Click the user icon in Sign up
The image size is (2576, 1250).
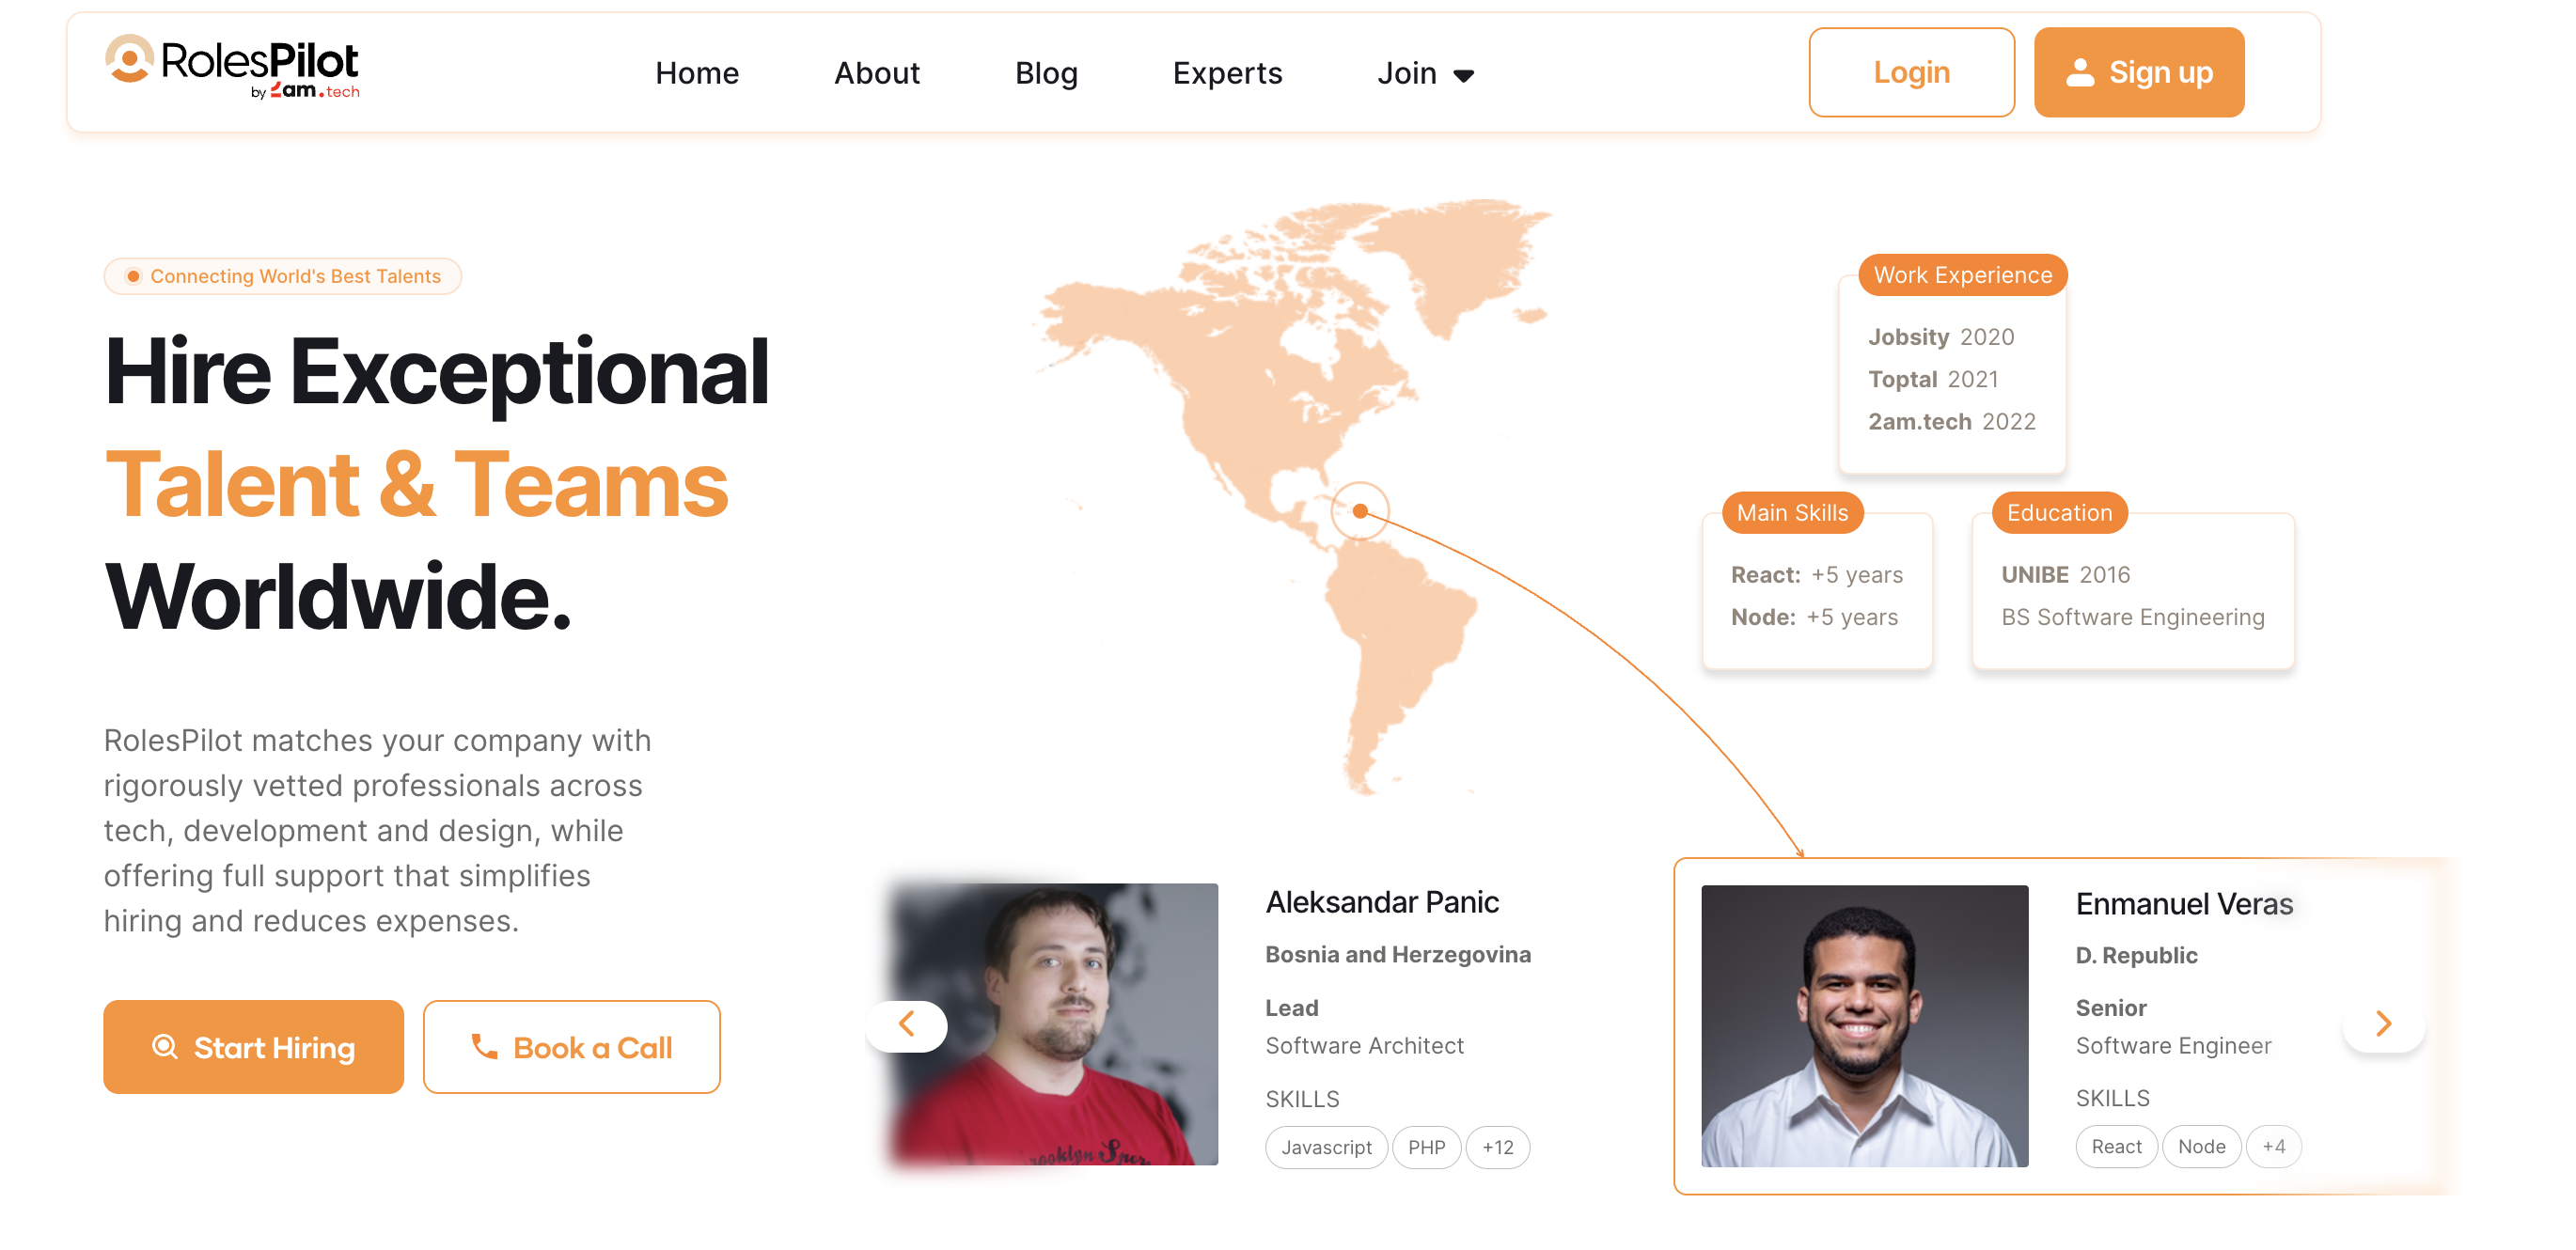pyautogui.click(x=2080, y=72)
